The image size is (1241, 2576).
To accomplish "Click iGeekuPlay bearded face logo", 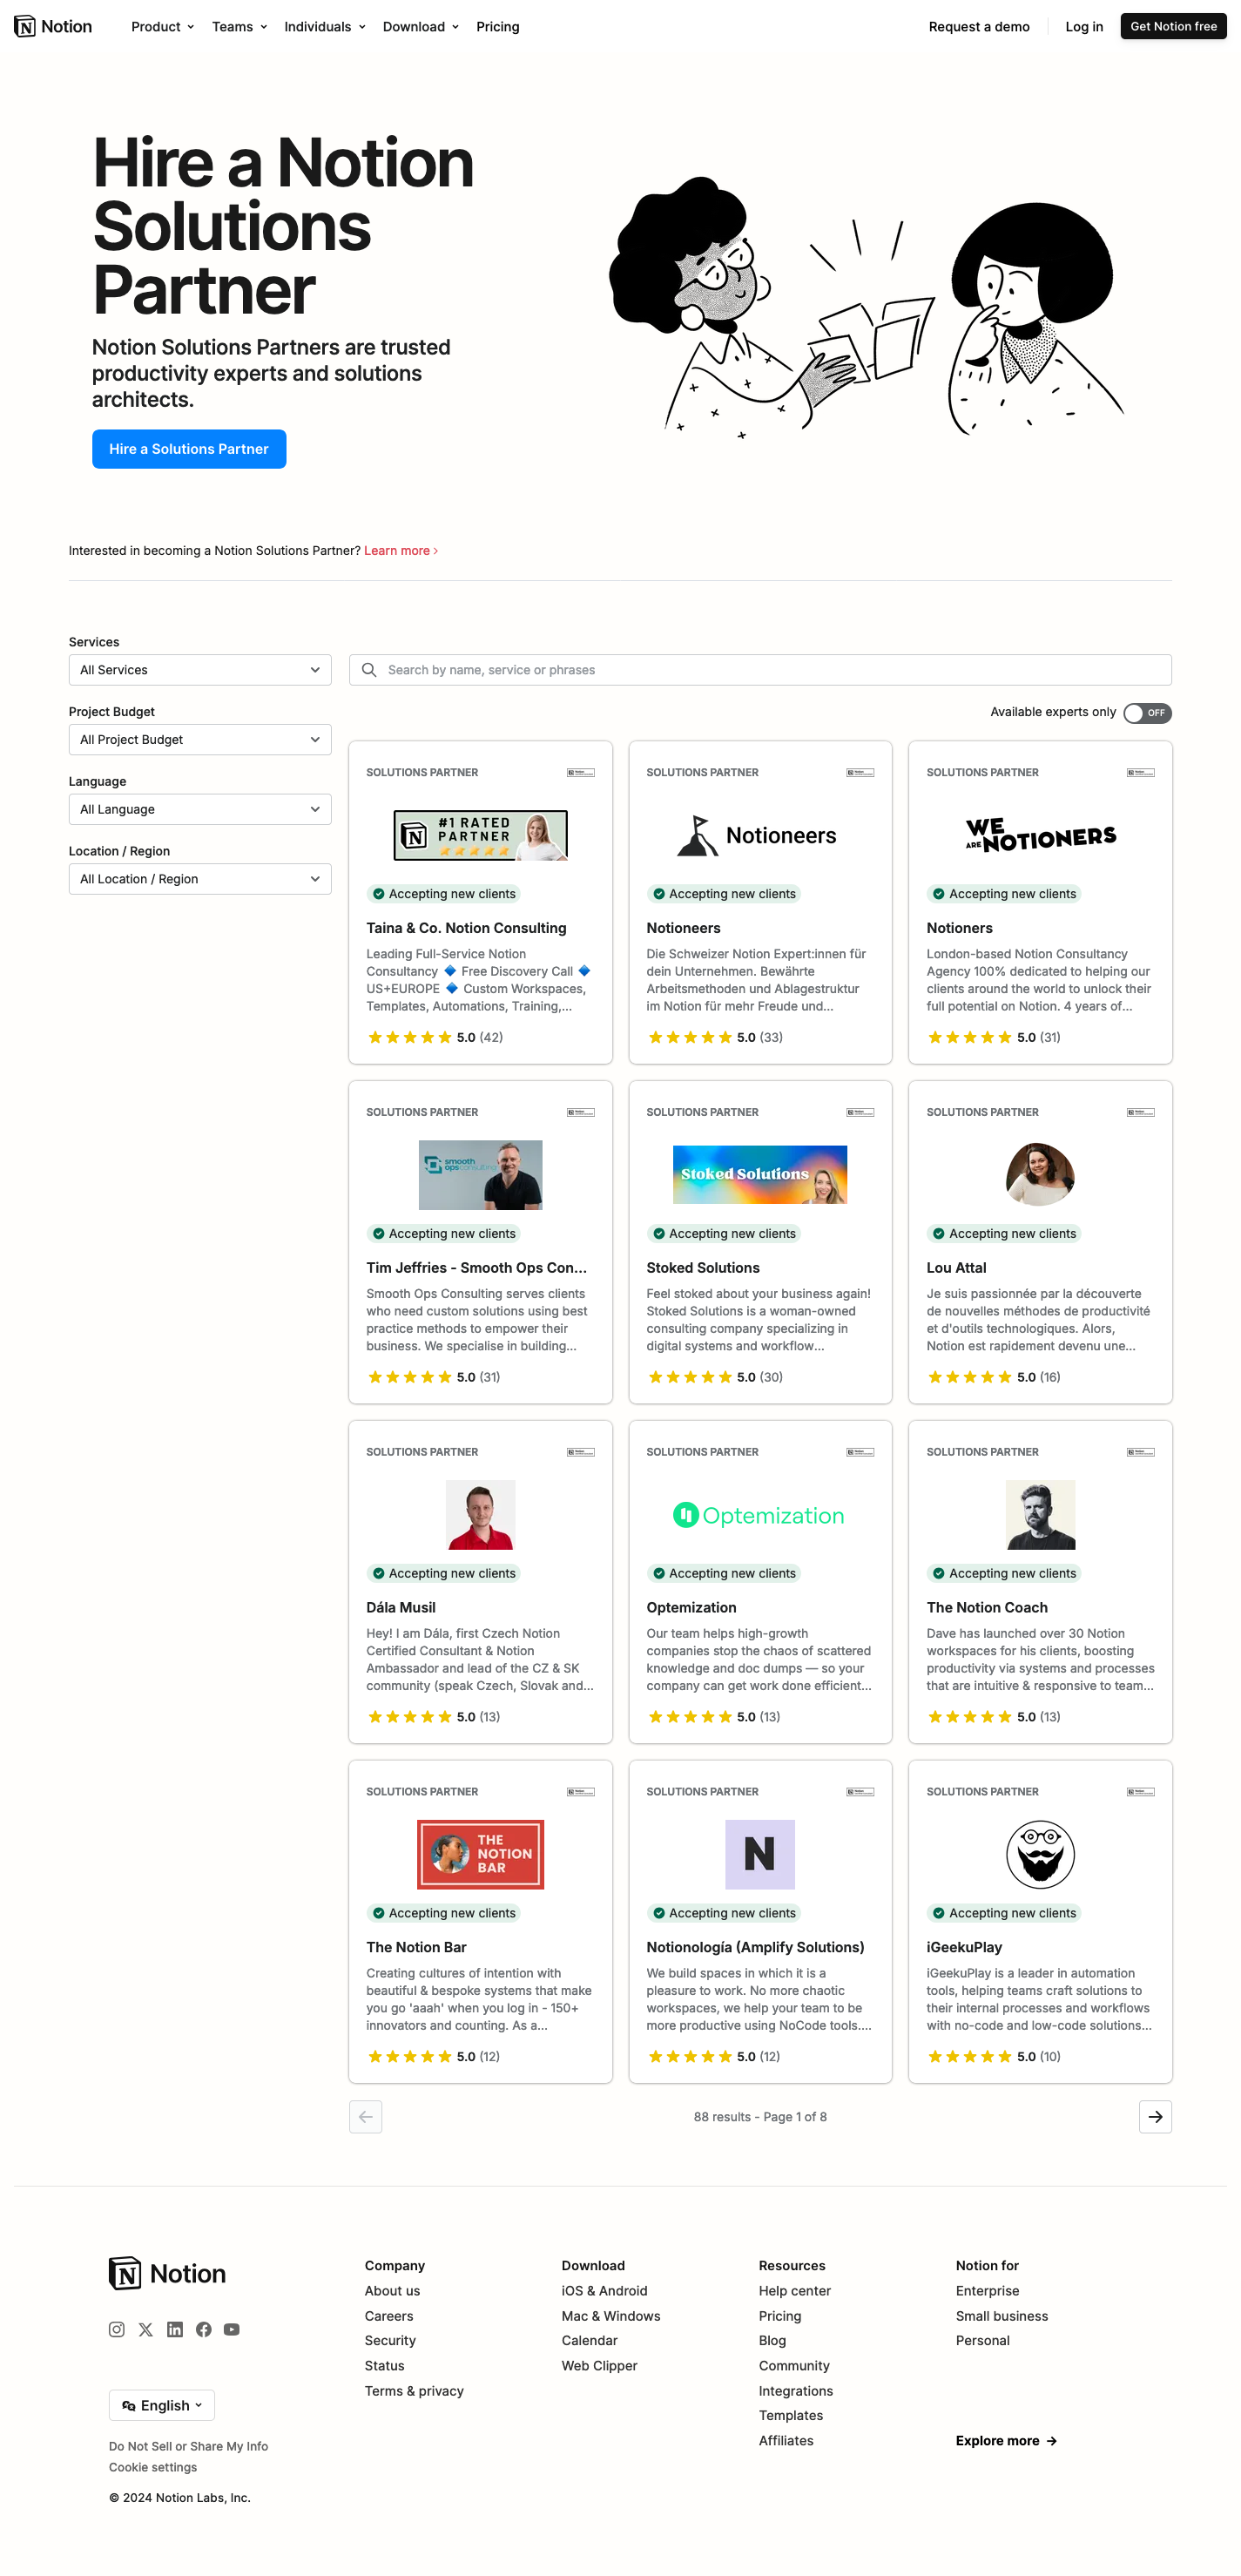I will (1040, 1854).
